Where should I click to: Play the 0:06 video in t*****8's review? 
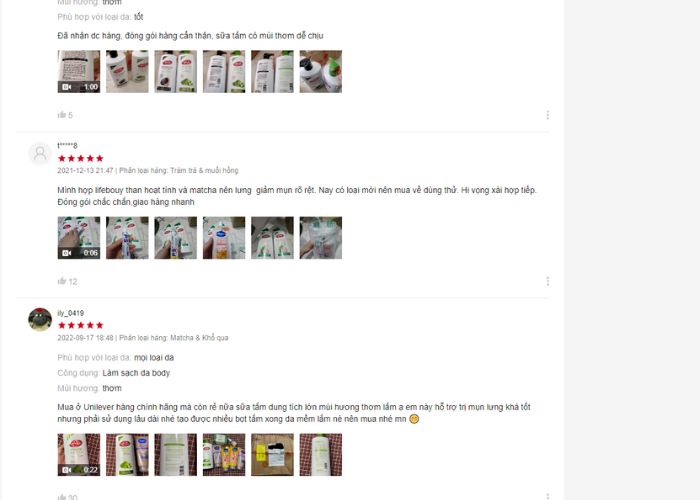79,238
